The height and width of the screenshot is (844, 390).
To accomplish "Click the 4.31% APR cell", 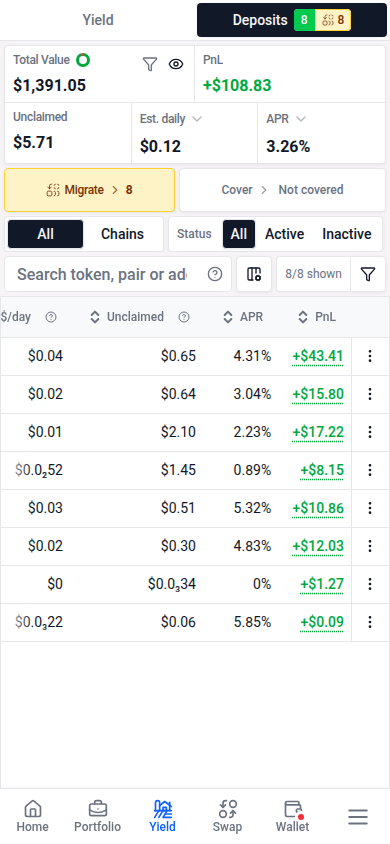I will [x=252, y=356].
